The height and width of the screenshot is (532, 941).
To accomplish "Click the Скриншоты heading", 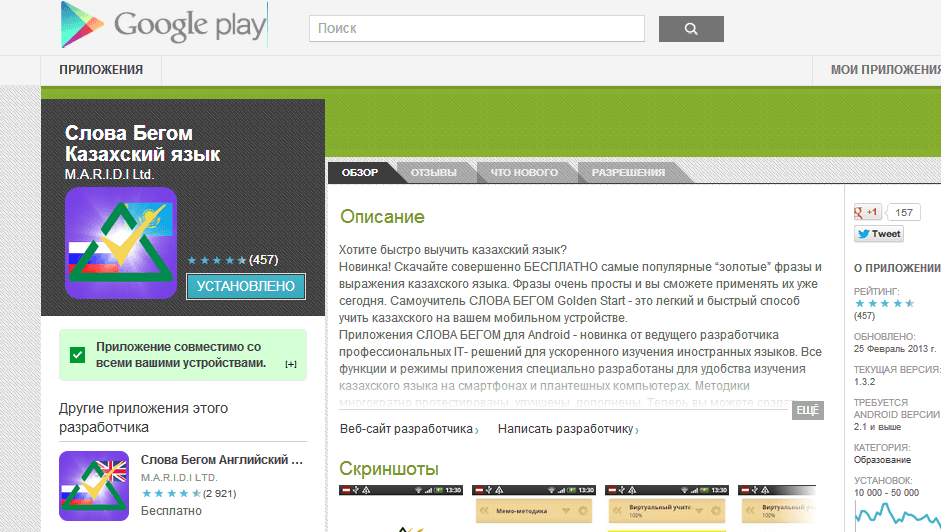I will pos(388,468).
